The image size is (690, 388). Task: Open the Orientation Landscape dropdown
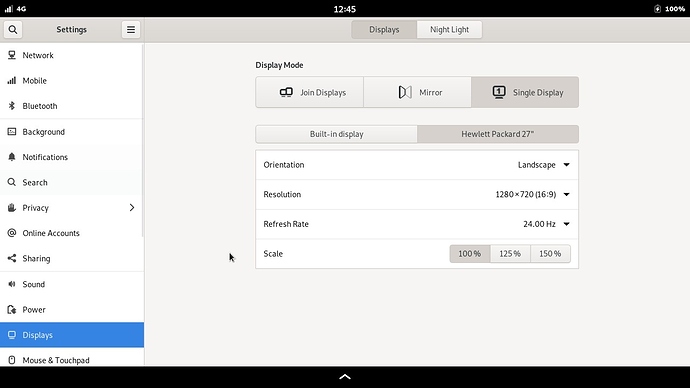(544, 165)
